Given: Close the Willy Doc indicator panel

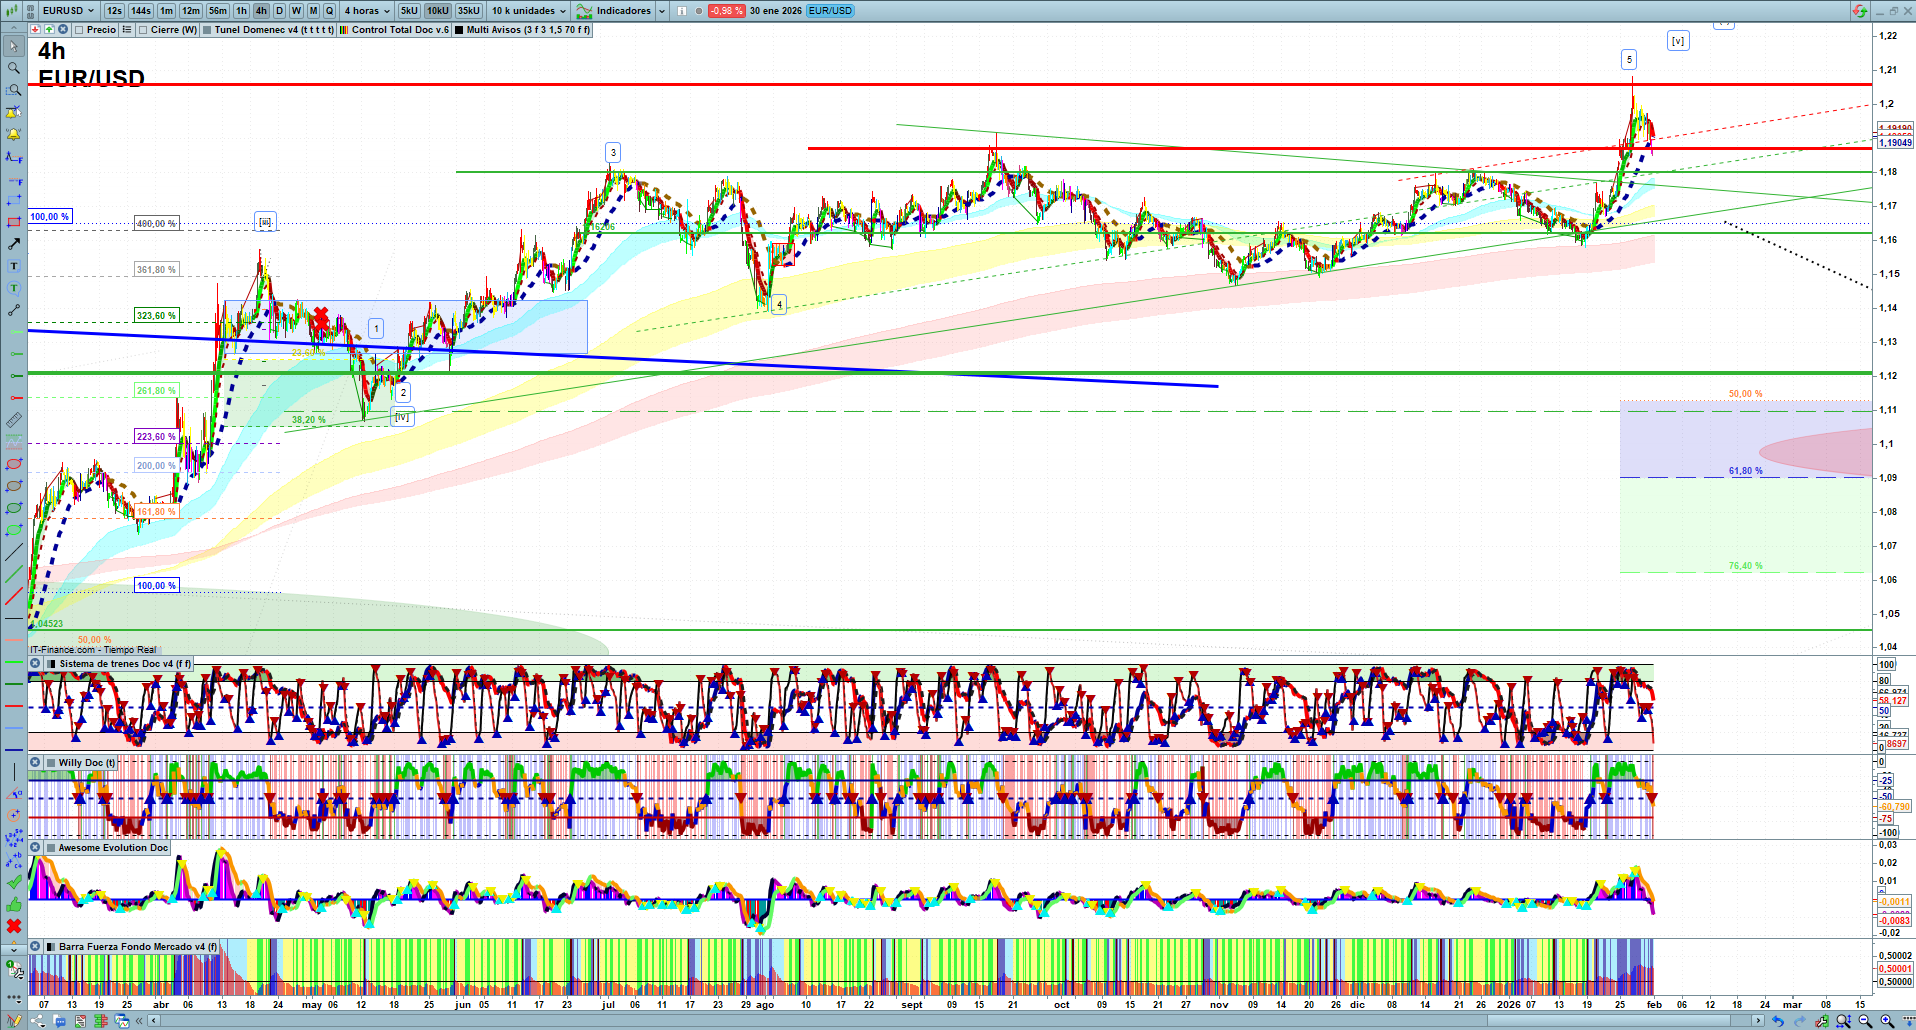Looking at the screenshot, I should (35, 763).
